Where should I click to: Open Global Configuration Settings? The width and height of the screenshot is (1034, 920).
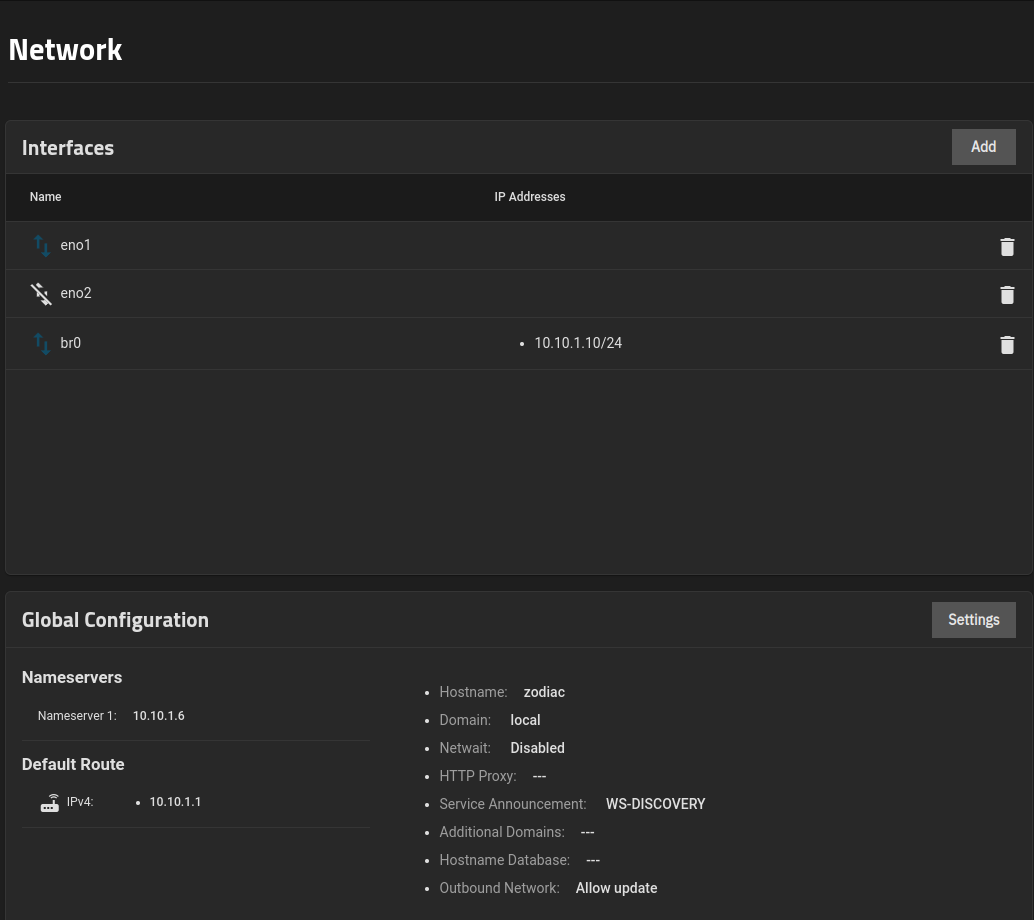(x=973, y=620)
